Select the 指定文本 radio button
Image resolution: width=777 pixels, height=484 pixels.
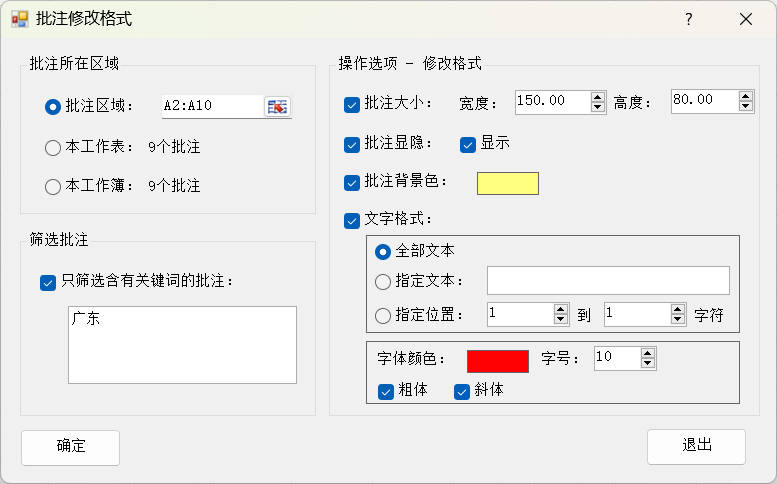click(383, 282)
